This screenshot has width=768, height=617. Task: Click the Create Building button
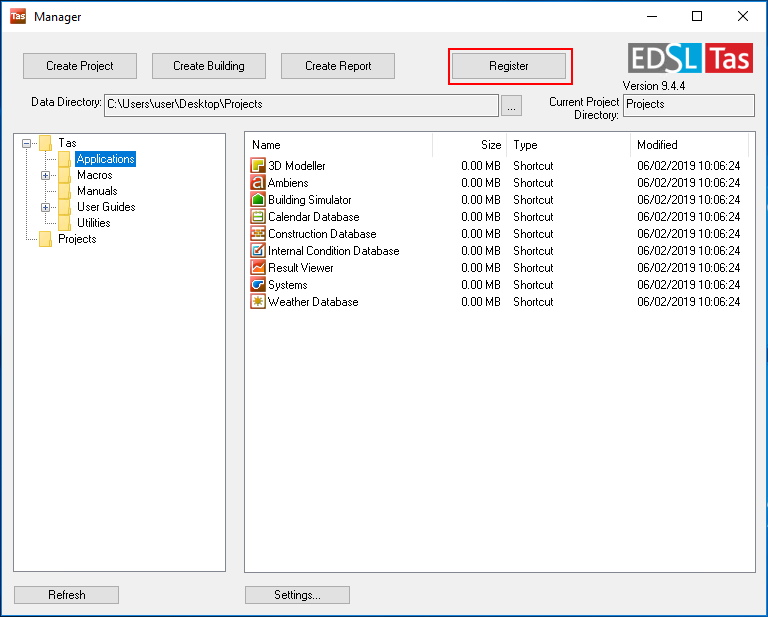pos(209,66)
